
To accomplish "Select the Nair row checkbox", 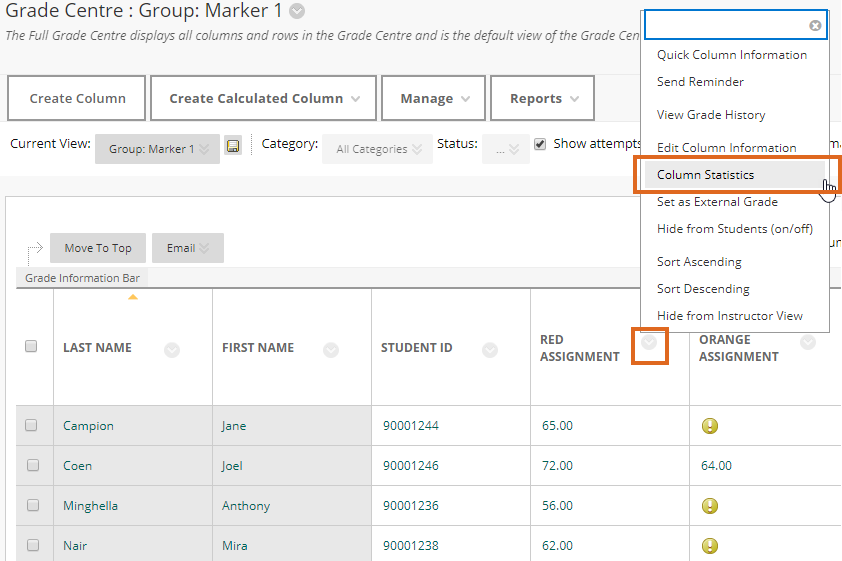I will point(33,545).
